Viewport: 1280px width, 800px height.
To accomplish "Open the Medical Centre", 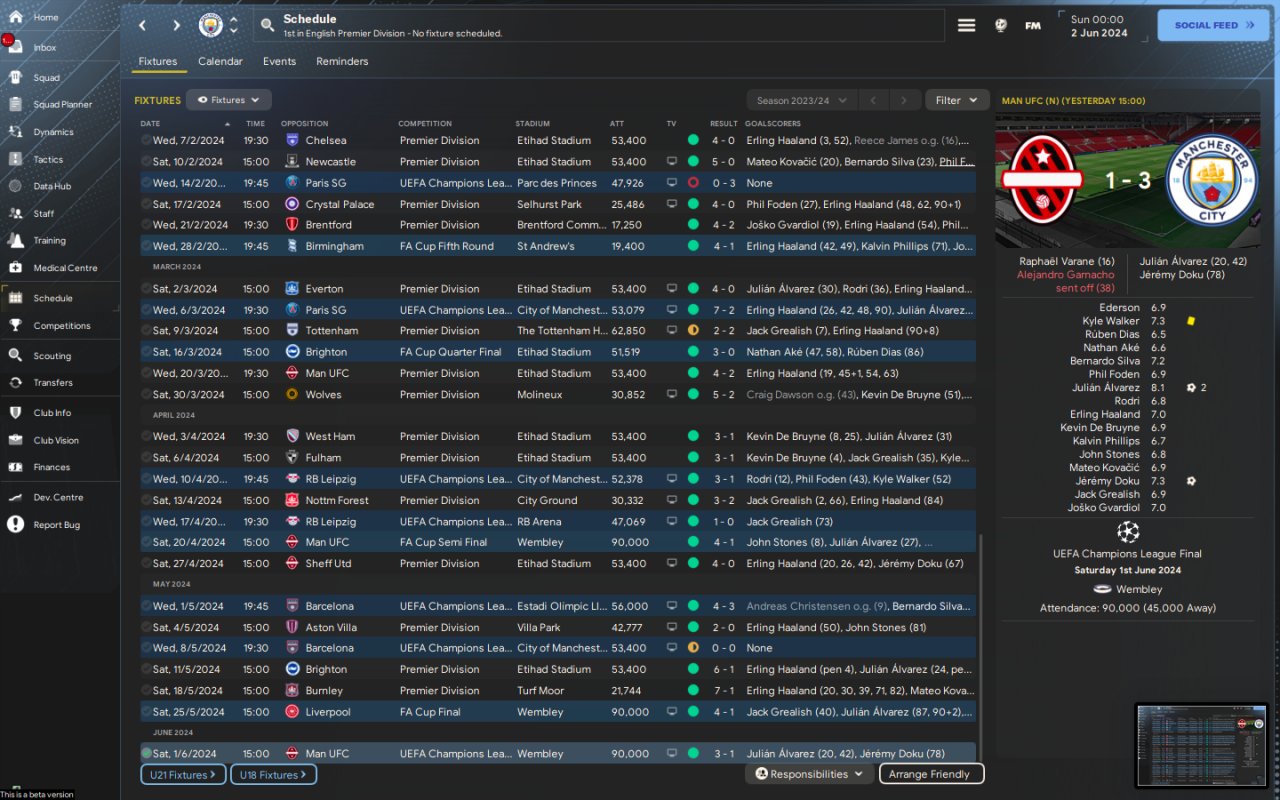I will pyautogui.click(x=65, y=268).
